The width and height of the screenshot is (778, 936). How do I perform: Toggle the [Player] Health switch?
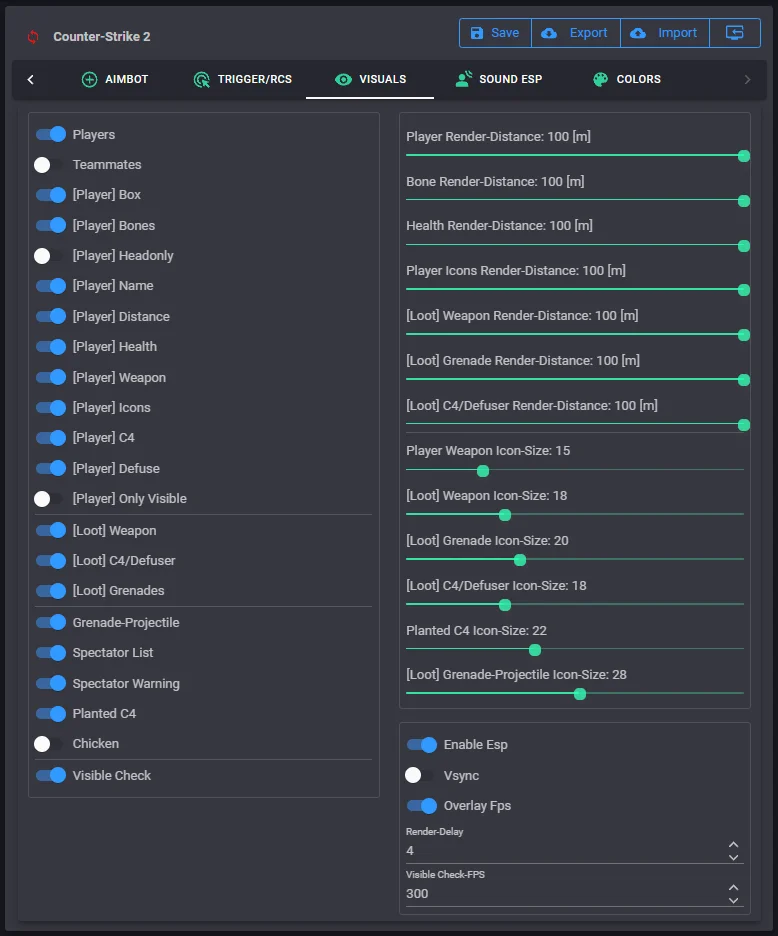click(x=51, y=347)
